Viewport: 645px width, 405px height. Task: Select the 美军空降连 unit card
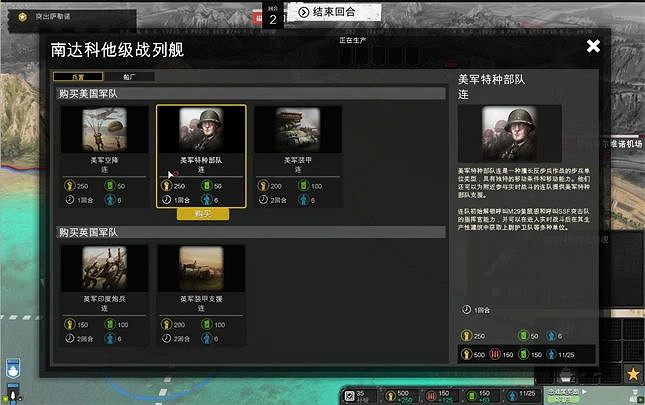click(x=104, y=156)
